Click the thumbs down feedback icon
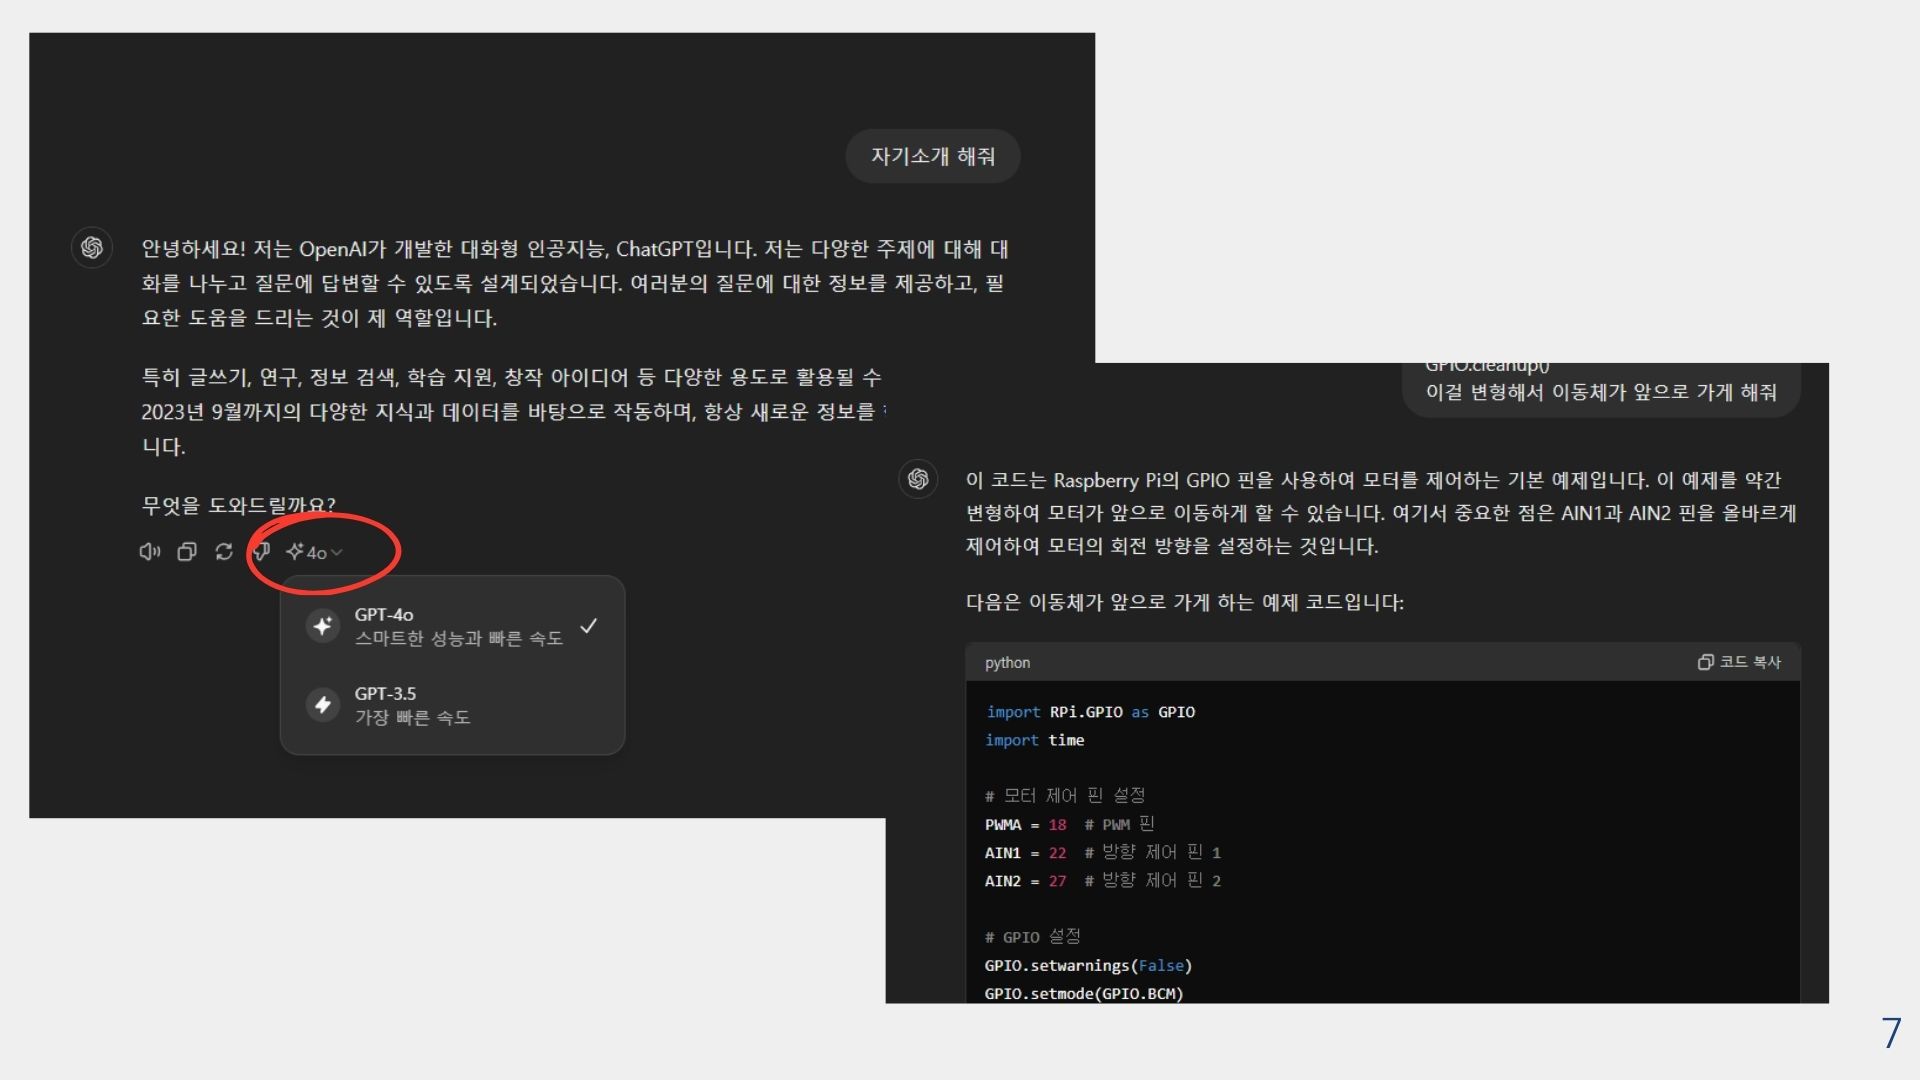Viewport: 1920px width, 1080px height. (x=262, y=552)
